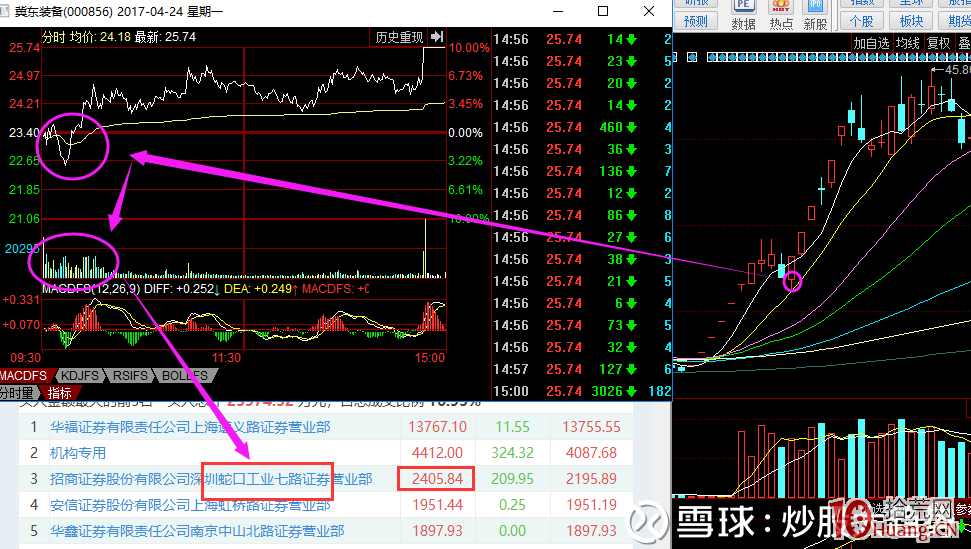Click the buy amount cell 4412.00

[437, 453]
